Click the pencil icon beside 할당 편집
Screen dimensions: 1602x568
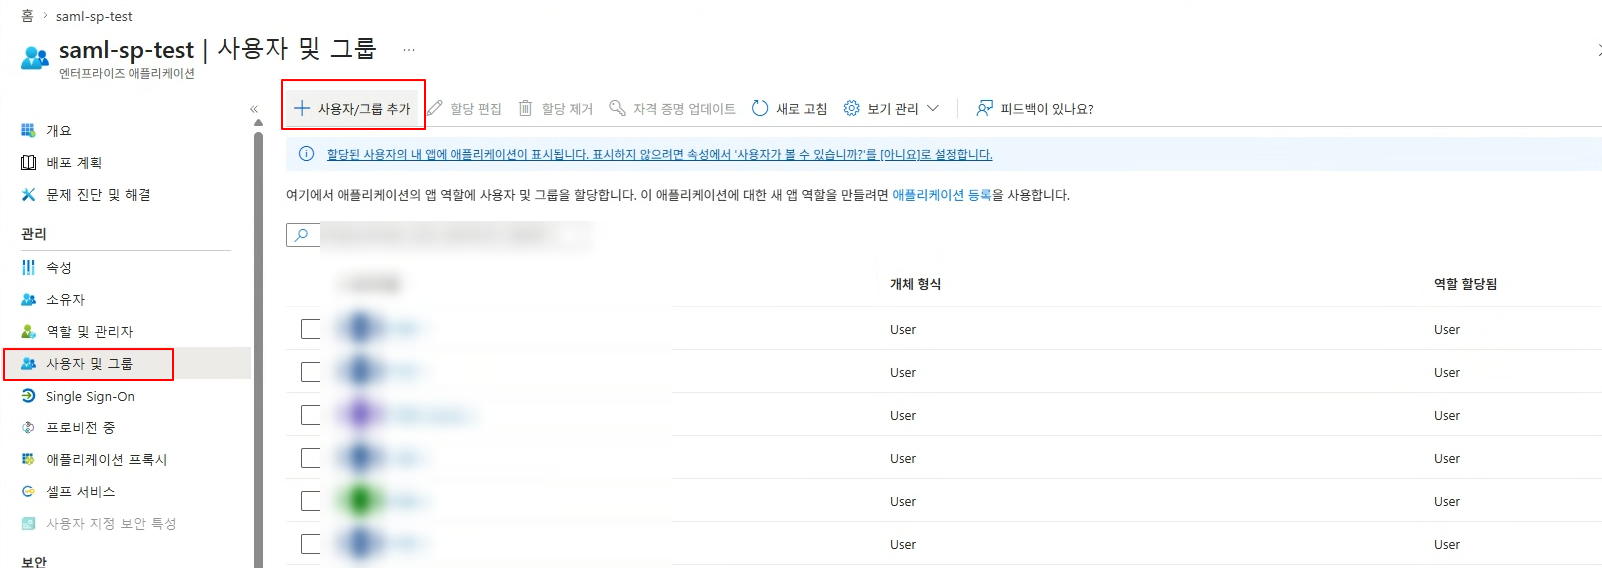pos(435,108)
